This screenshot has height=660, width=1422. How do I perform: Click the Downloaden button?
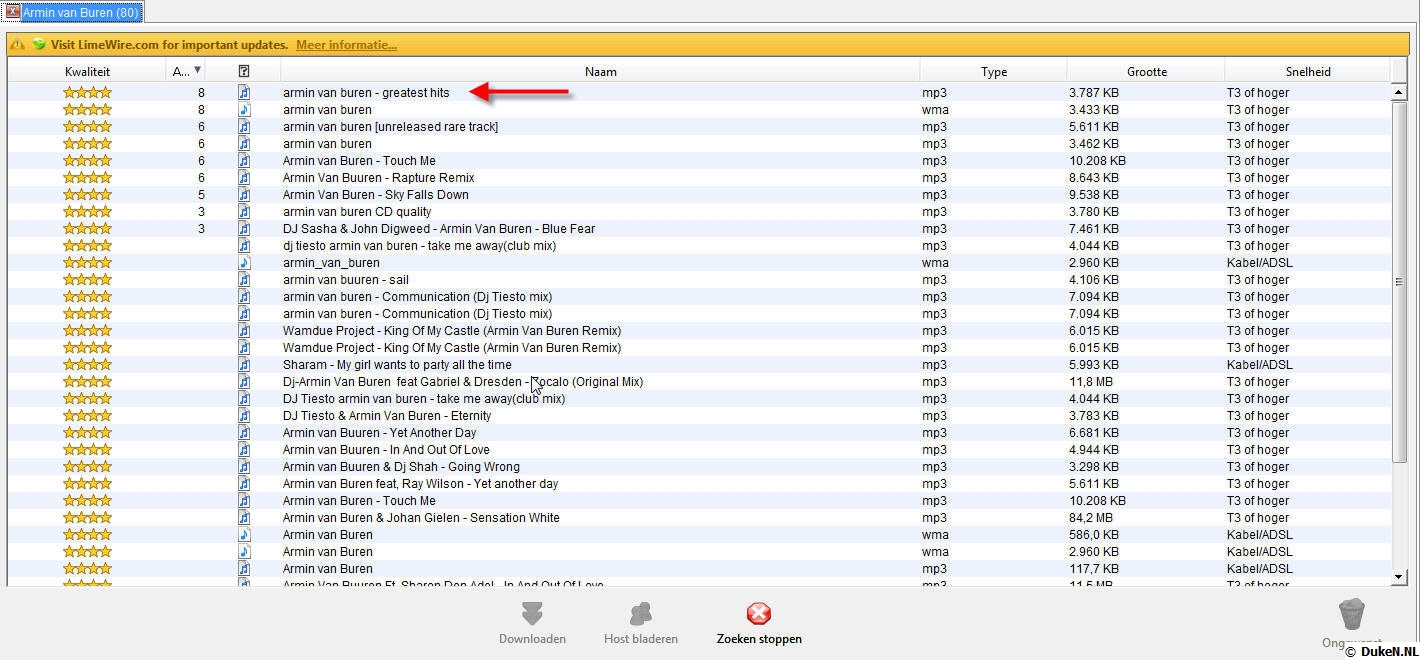pyautogui.click(x=532, y=624)
